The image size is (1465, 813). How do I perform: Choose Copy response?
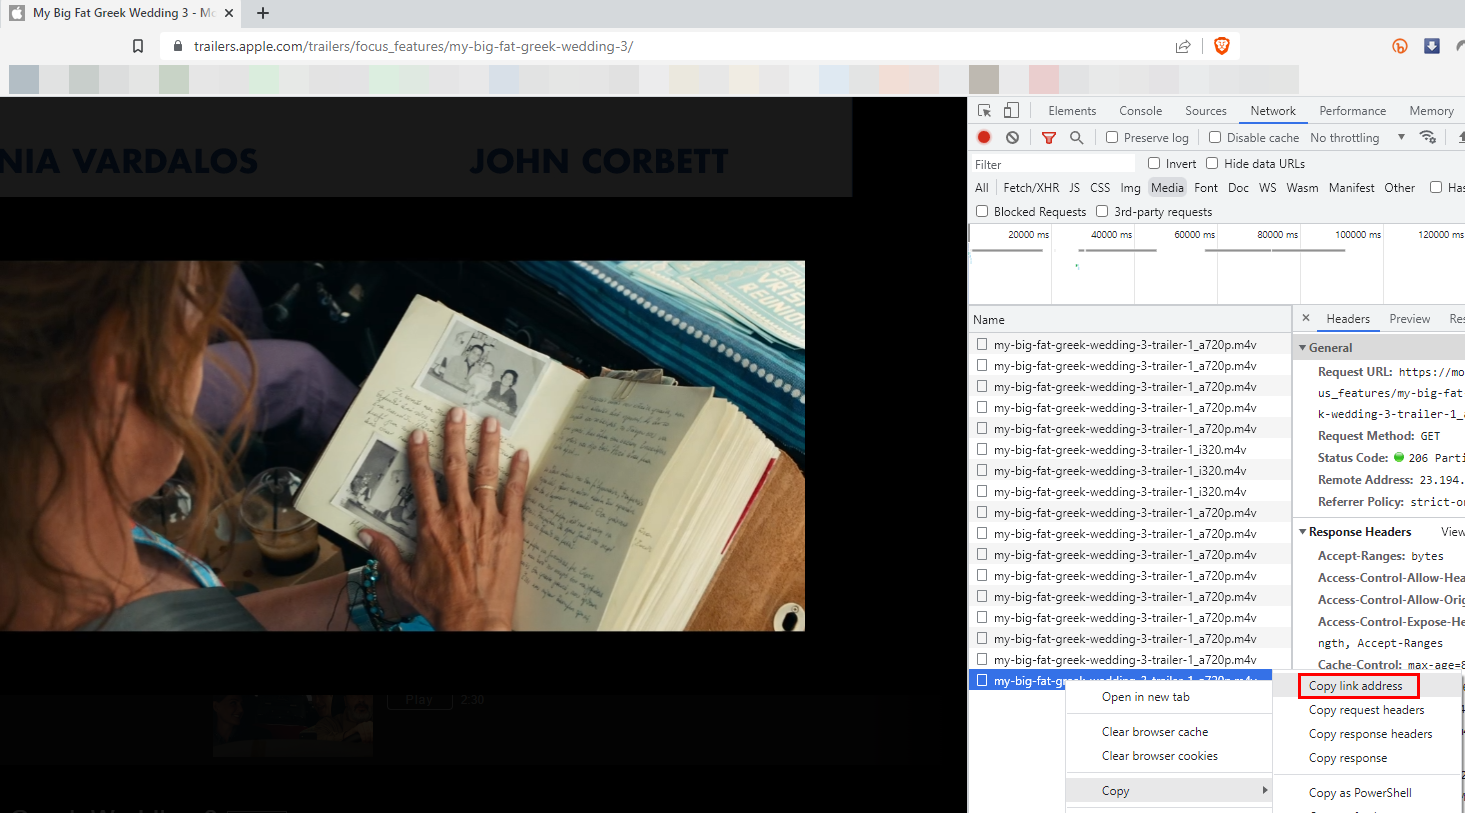pyautogui.click(x=1348, y=758)
